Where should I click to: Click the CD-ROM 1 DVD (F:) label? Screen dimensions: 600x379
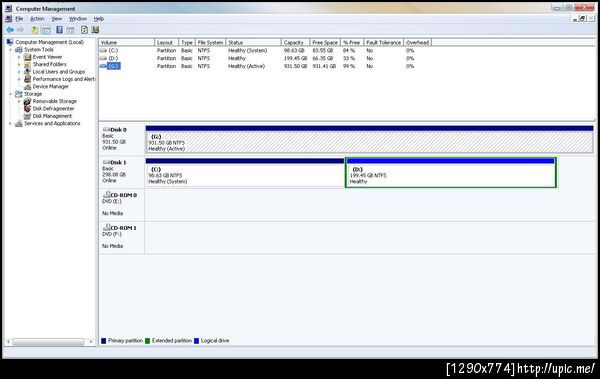point(122,237)
